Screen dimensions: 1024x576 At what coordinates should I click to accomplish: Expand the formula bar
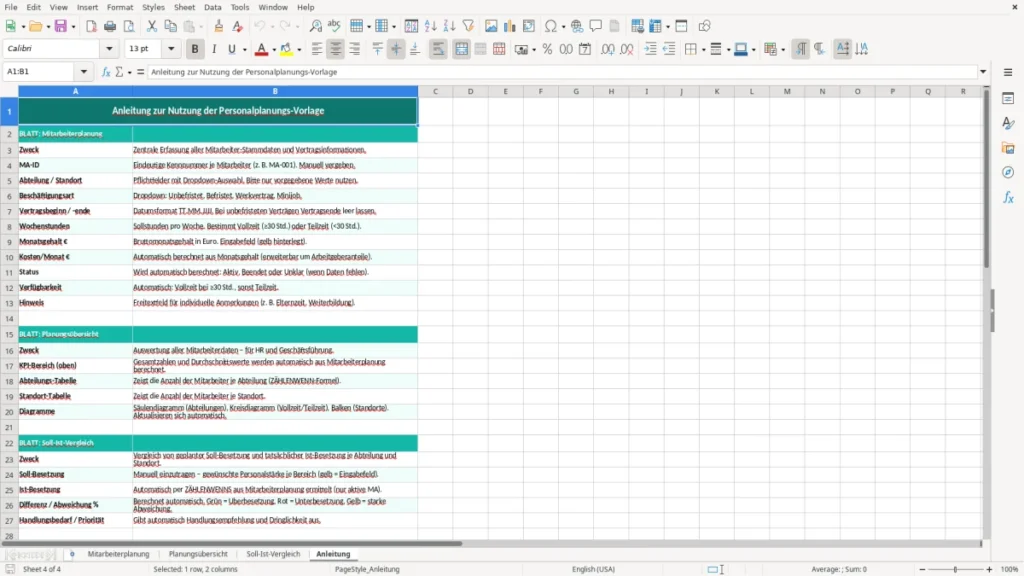(x=983, y=72)
